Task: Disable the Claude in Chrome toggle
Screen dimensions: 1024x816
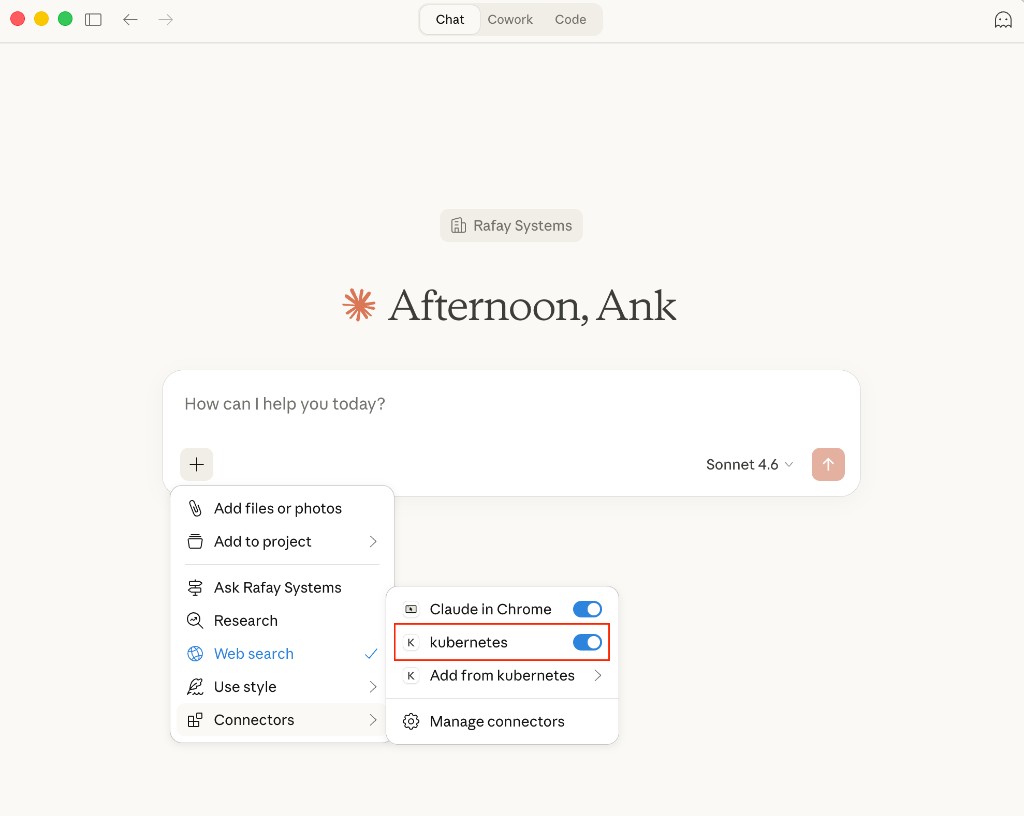Action: tap(587, 609)
